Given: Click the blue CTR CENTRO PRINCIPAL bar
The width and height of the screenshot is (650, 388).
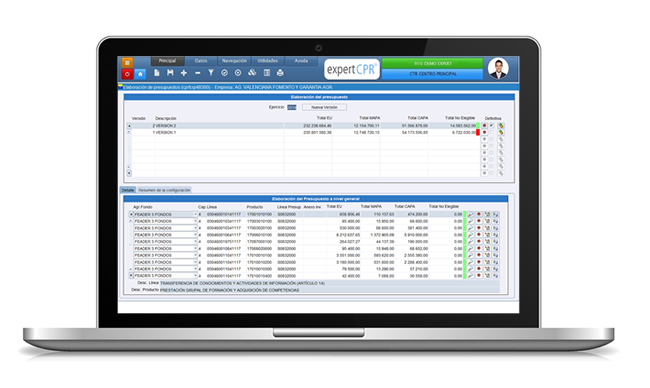Looking at the screenshot, I should (x=432, y=74).
